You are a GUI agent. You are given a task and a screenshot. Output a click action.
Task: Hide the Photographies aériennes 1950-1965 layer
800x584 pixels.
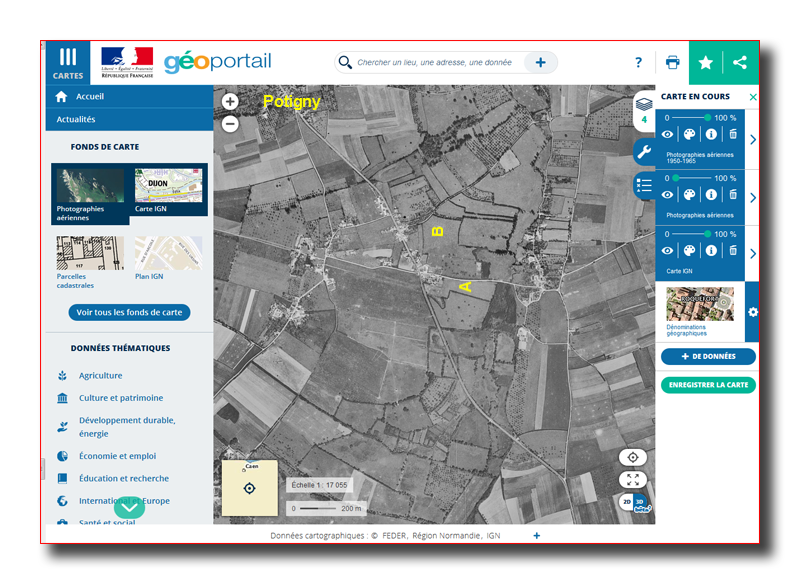click(667, 134)
